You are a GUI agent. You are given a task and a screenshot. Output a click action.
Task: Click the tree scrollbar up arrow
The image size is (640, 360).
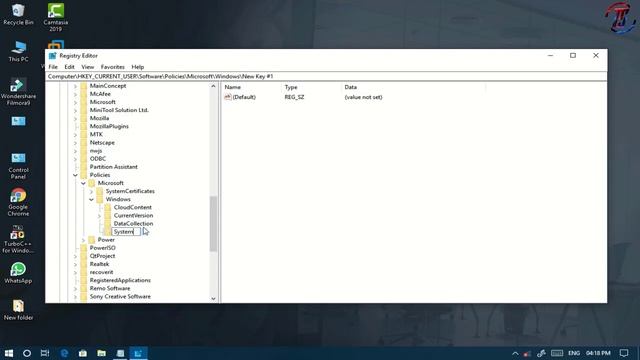click(213, 86)
